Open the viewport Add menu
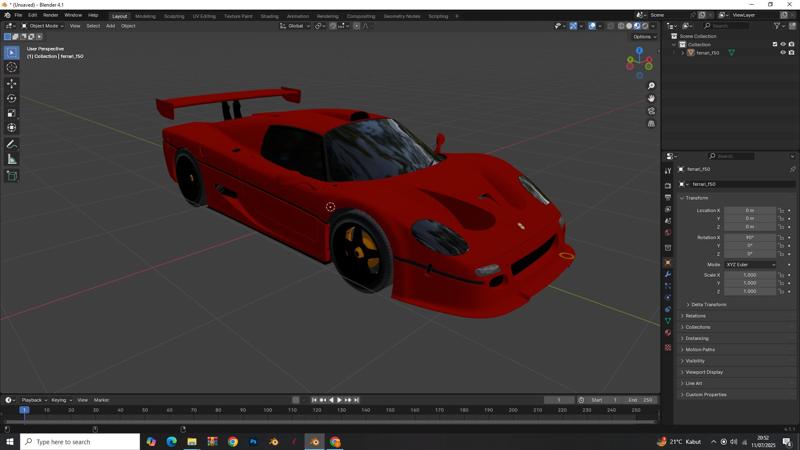Viewport: 800px width, 450px height. pyautogui.click(x=110, y=26)
